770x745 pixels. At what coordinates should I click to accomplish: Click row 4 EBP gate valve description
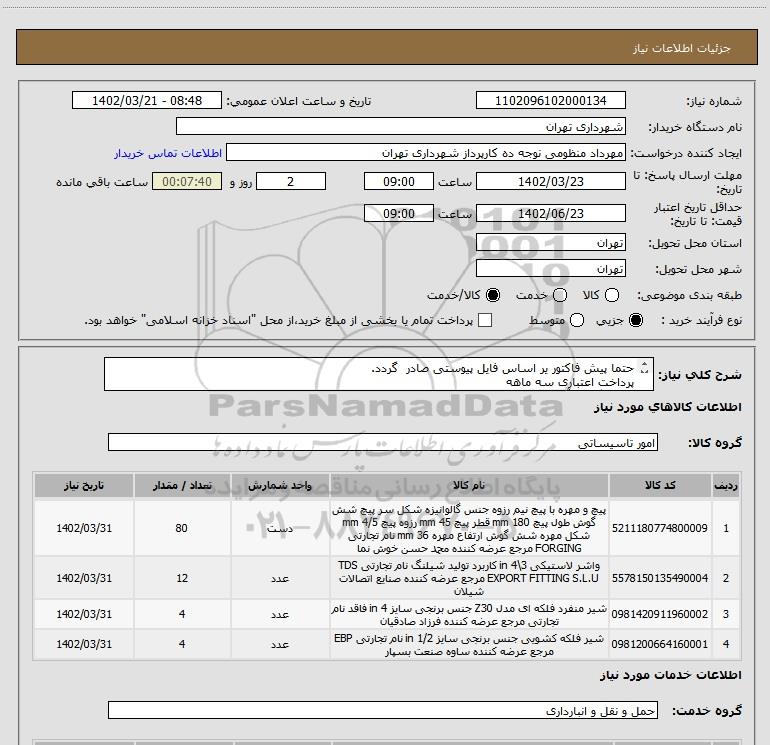click(x=469, y=644)
